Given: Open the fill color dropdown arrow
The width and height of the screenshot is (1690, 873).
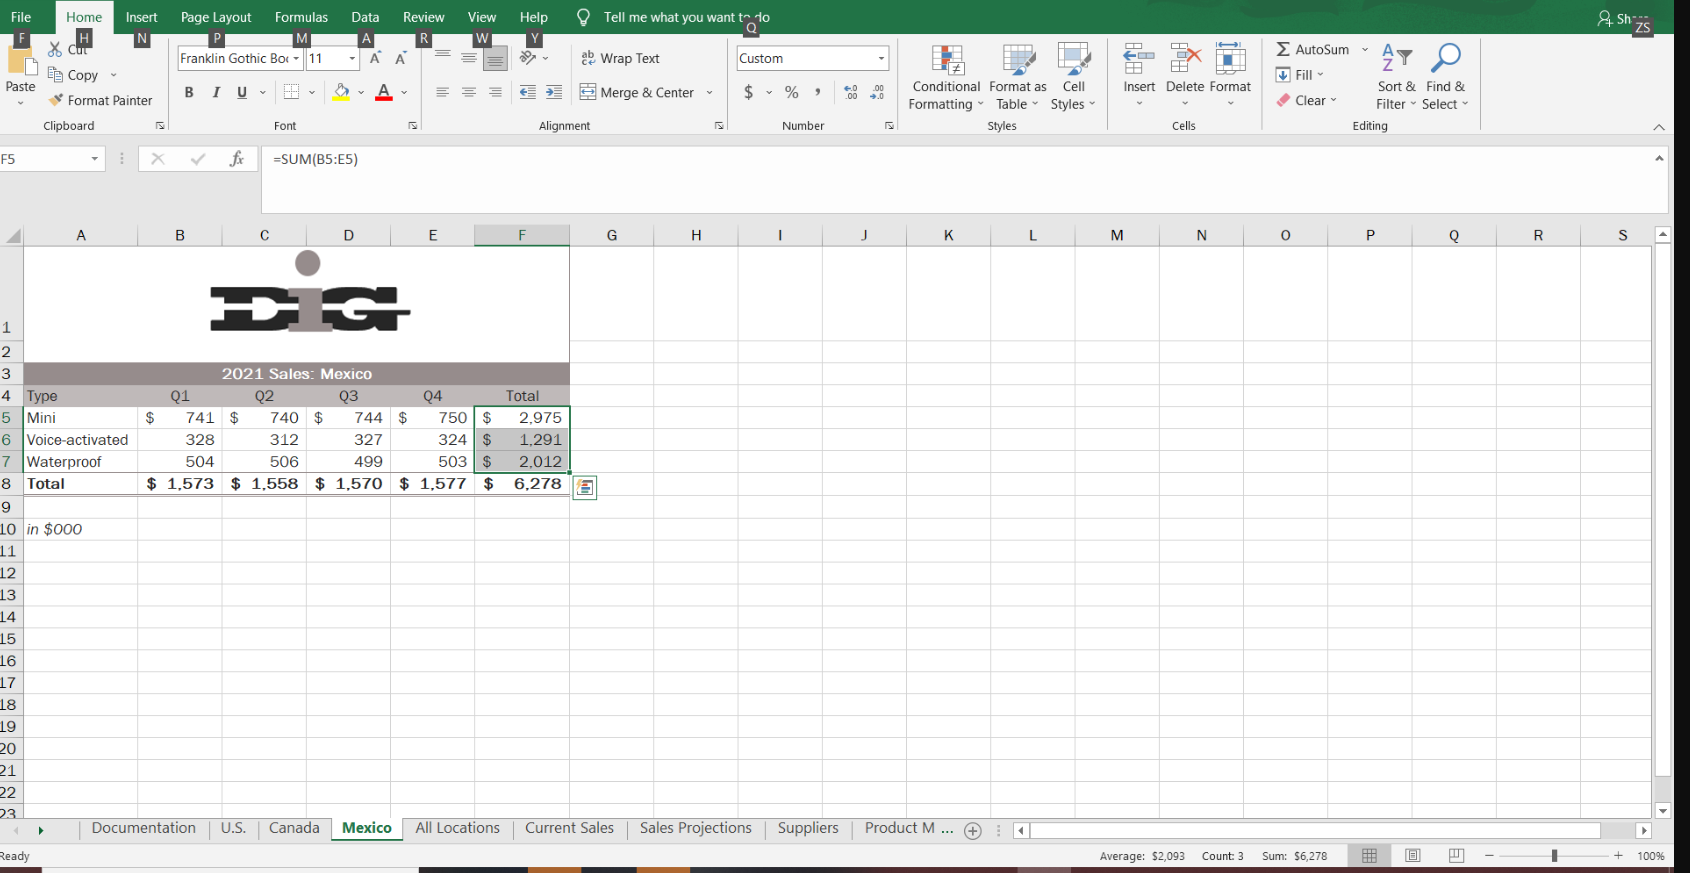Looking at the screenshot, I should (x=361, y=92).
